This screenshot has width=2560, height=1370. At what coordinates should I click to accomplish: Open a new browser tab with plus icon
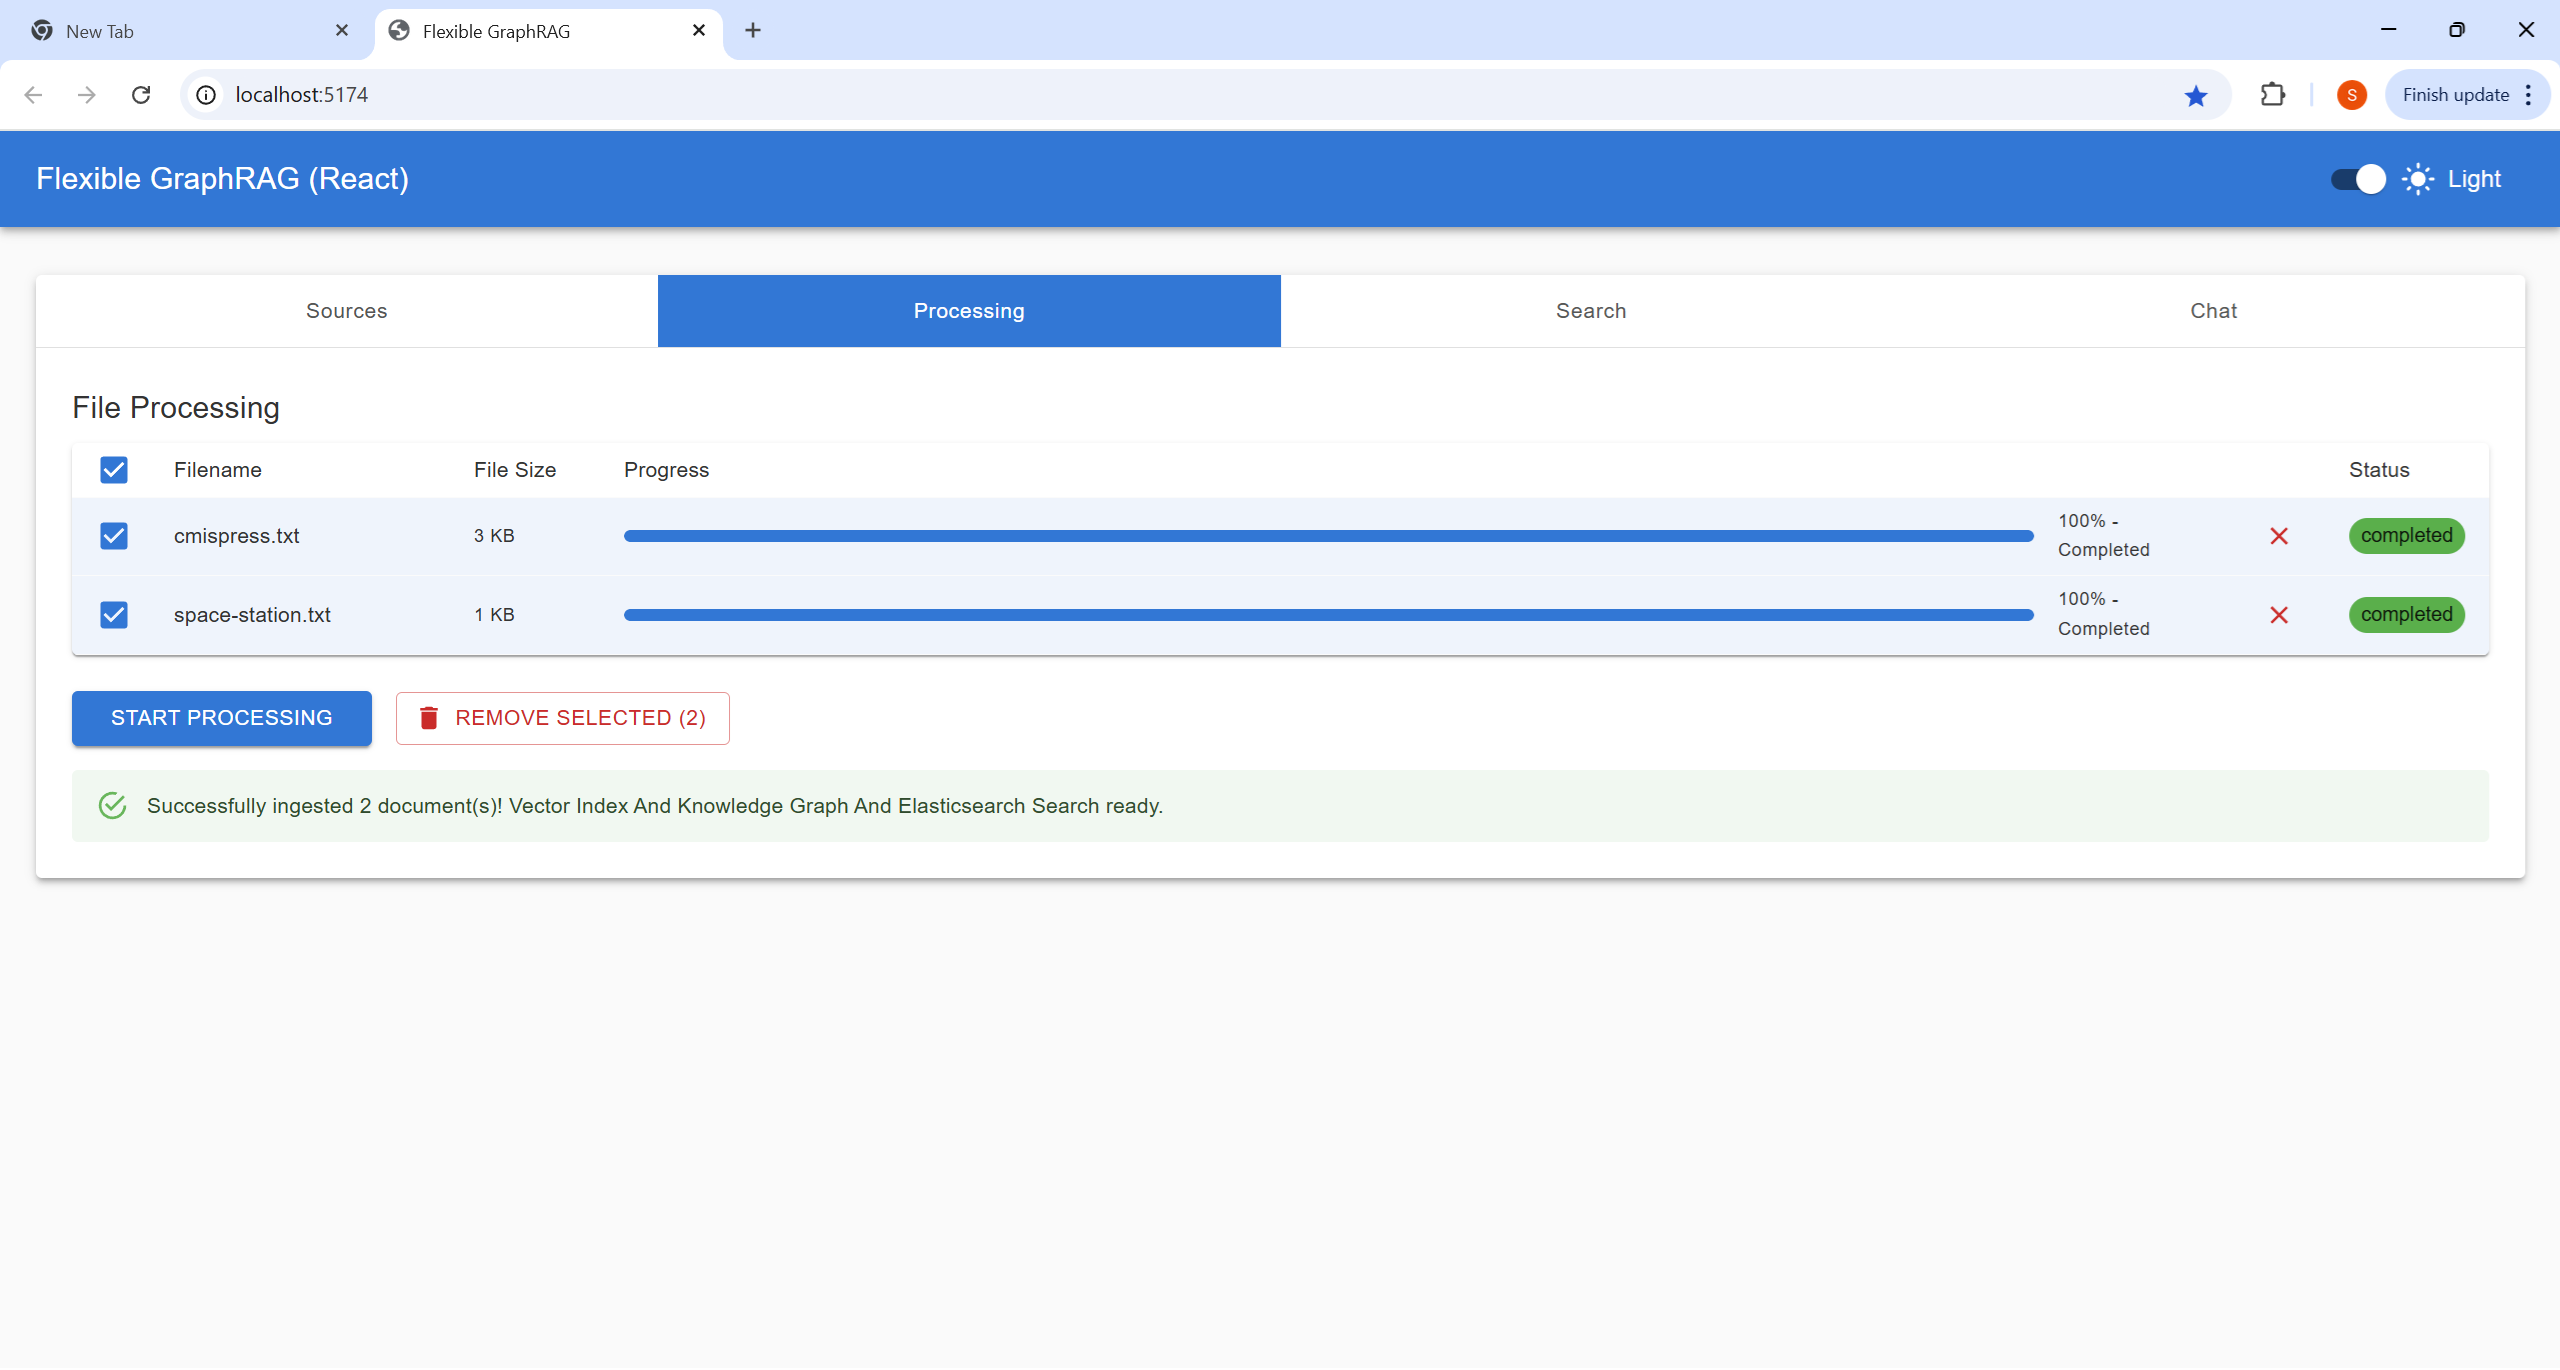click(x=753, y=31)
